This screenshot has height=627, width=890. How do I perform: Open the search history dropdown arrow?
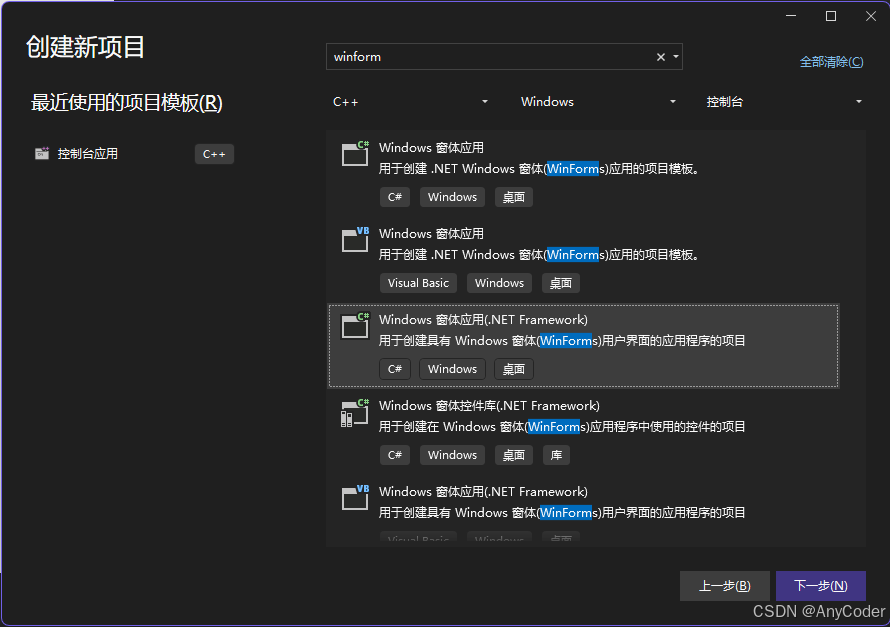click(675, 57)
